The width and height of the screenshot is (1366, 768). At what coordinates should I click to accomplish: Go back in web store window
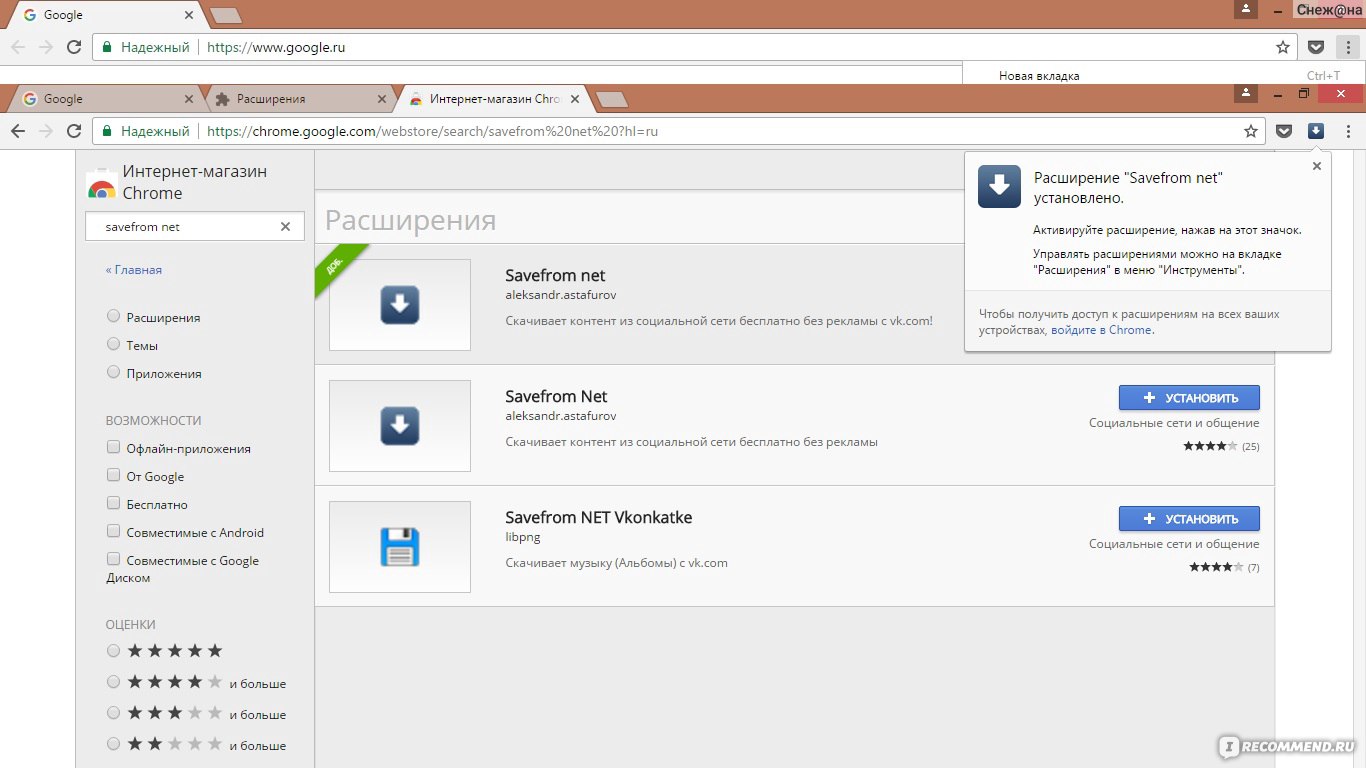pos(18,131)
